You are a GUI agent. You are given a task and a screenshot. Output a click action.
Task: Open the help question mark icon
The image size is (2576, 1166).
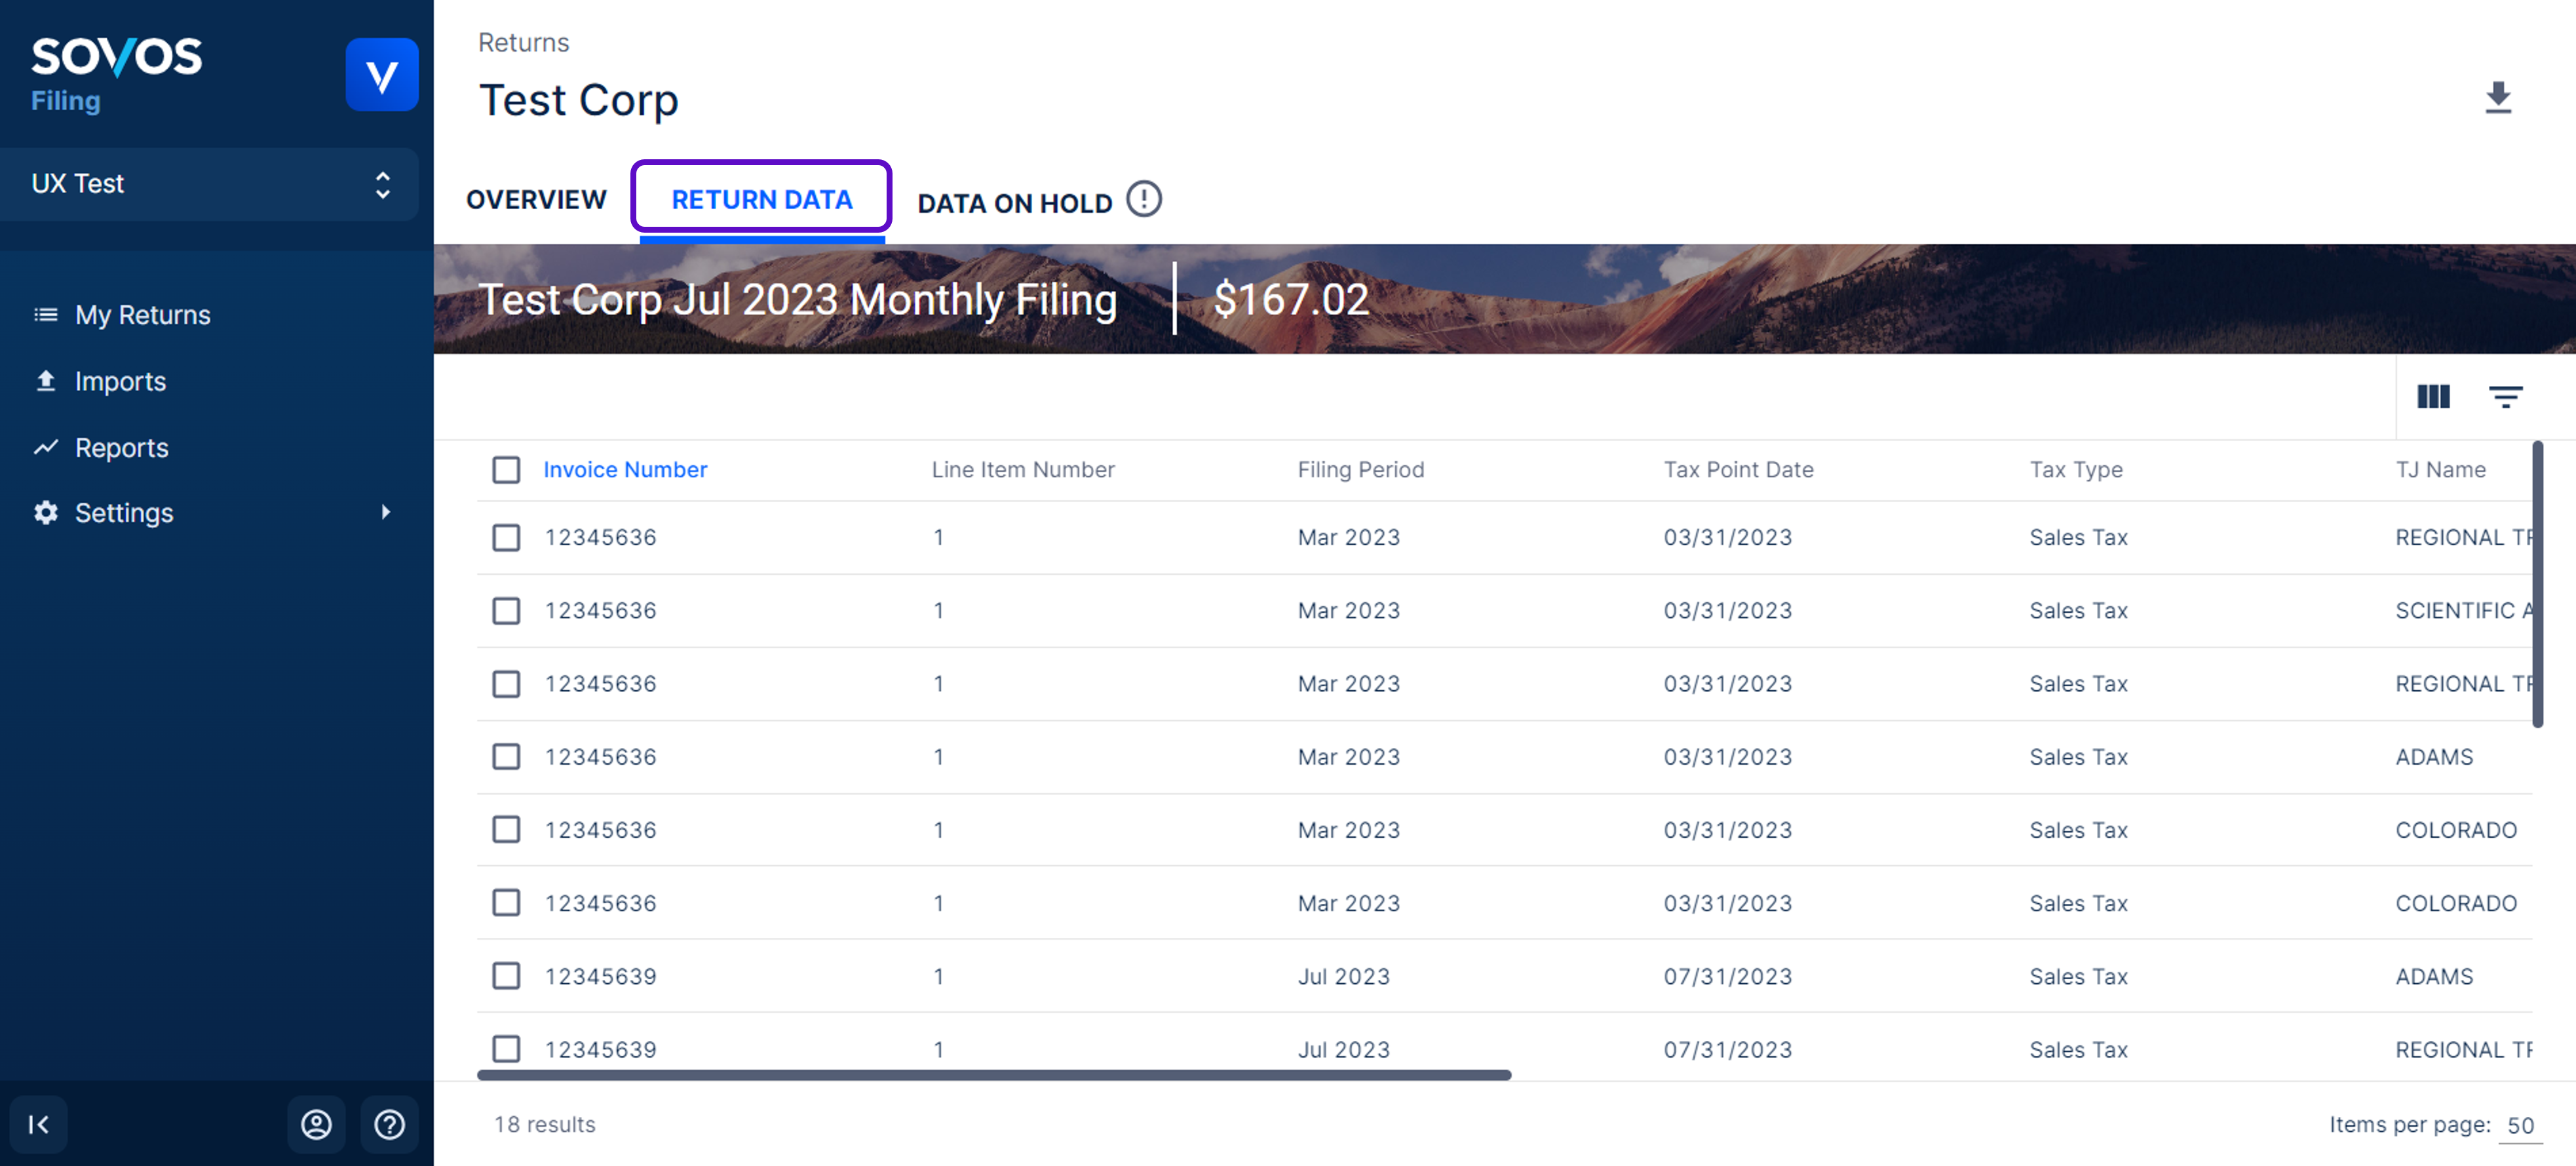point(389,1124)
